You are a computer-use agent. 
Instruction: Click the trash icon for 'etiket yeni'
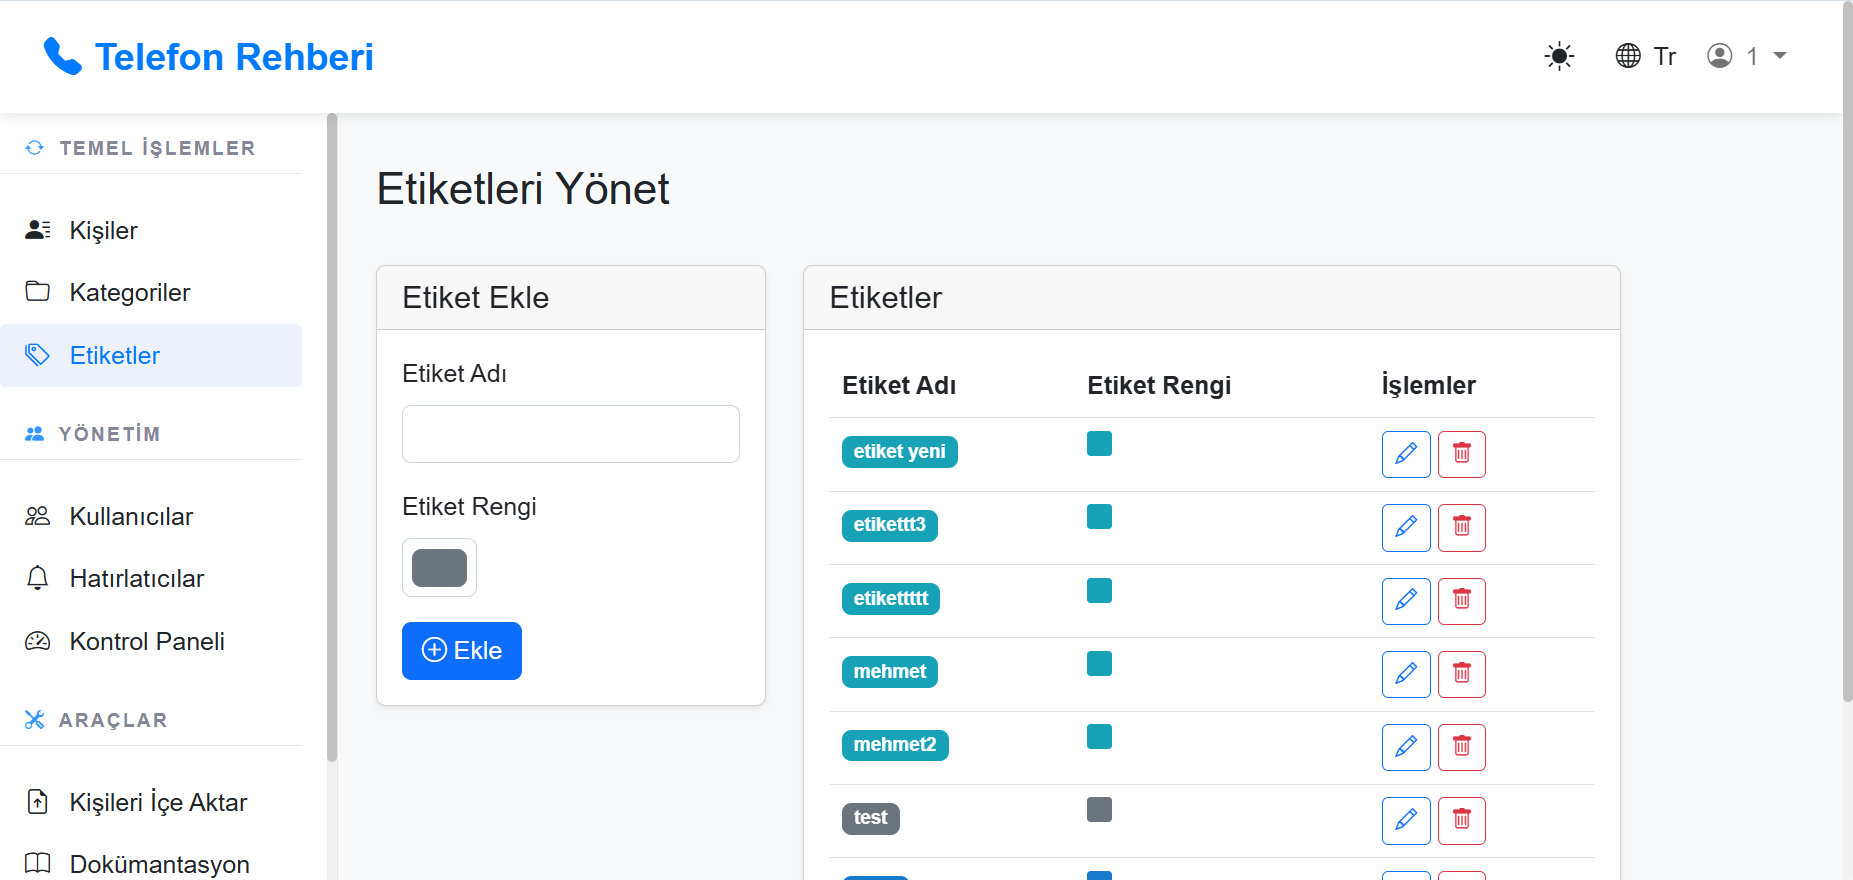1461,454
